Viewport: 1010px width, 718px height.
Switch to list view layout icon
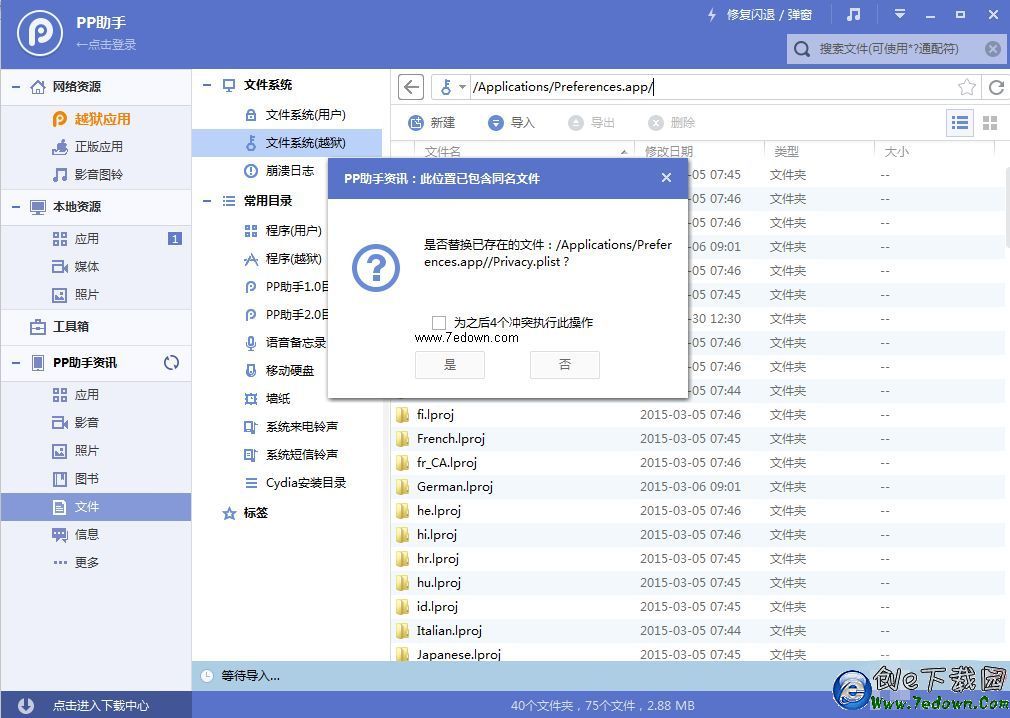[960, 123]
